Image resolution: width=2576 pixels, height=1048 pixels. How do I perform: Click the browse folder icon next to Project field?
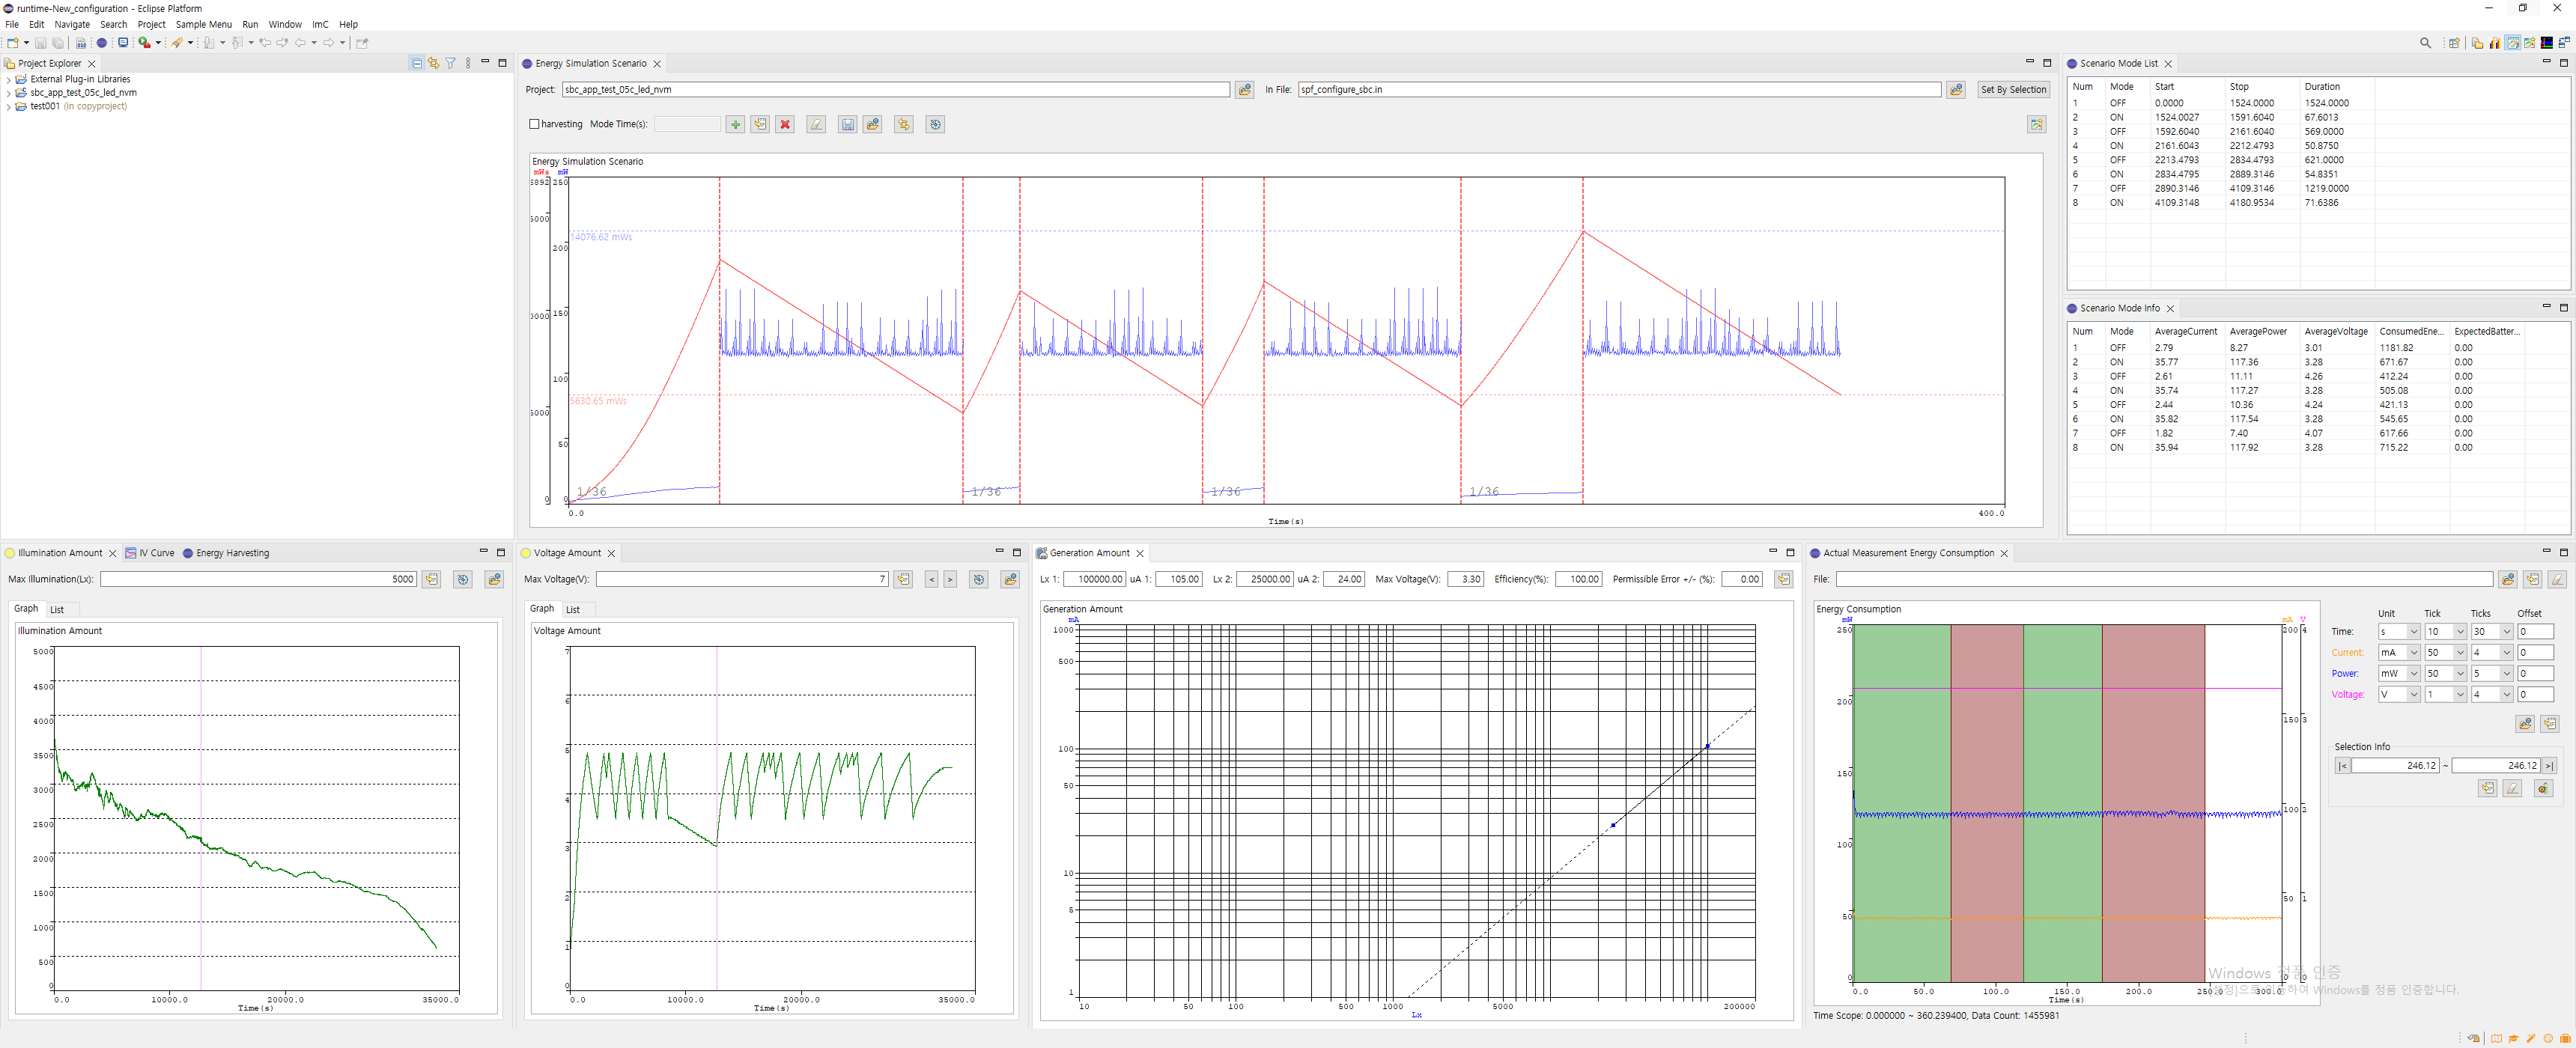(1244, 90)
